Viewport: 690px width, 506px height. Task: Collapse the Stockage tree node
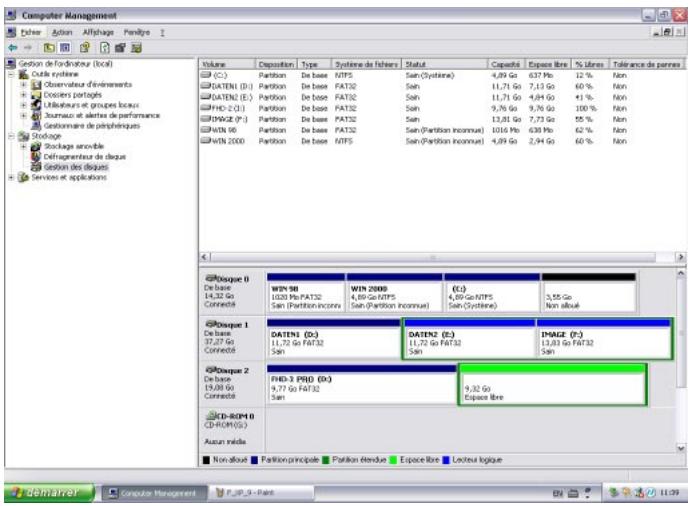[12, 136]
